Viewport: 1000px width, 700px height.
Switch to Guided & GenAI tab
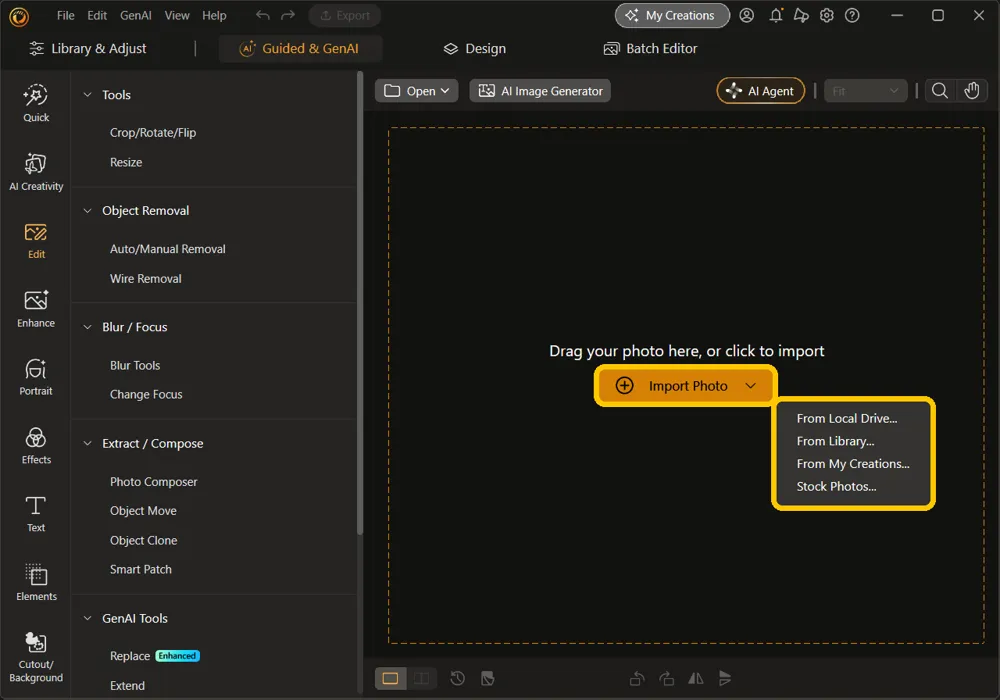[300, 48]
